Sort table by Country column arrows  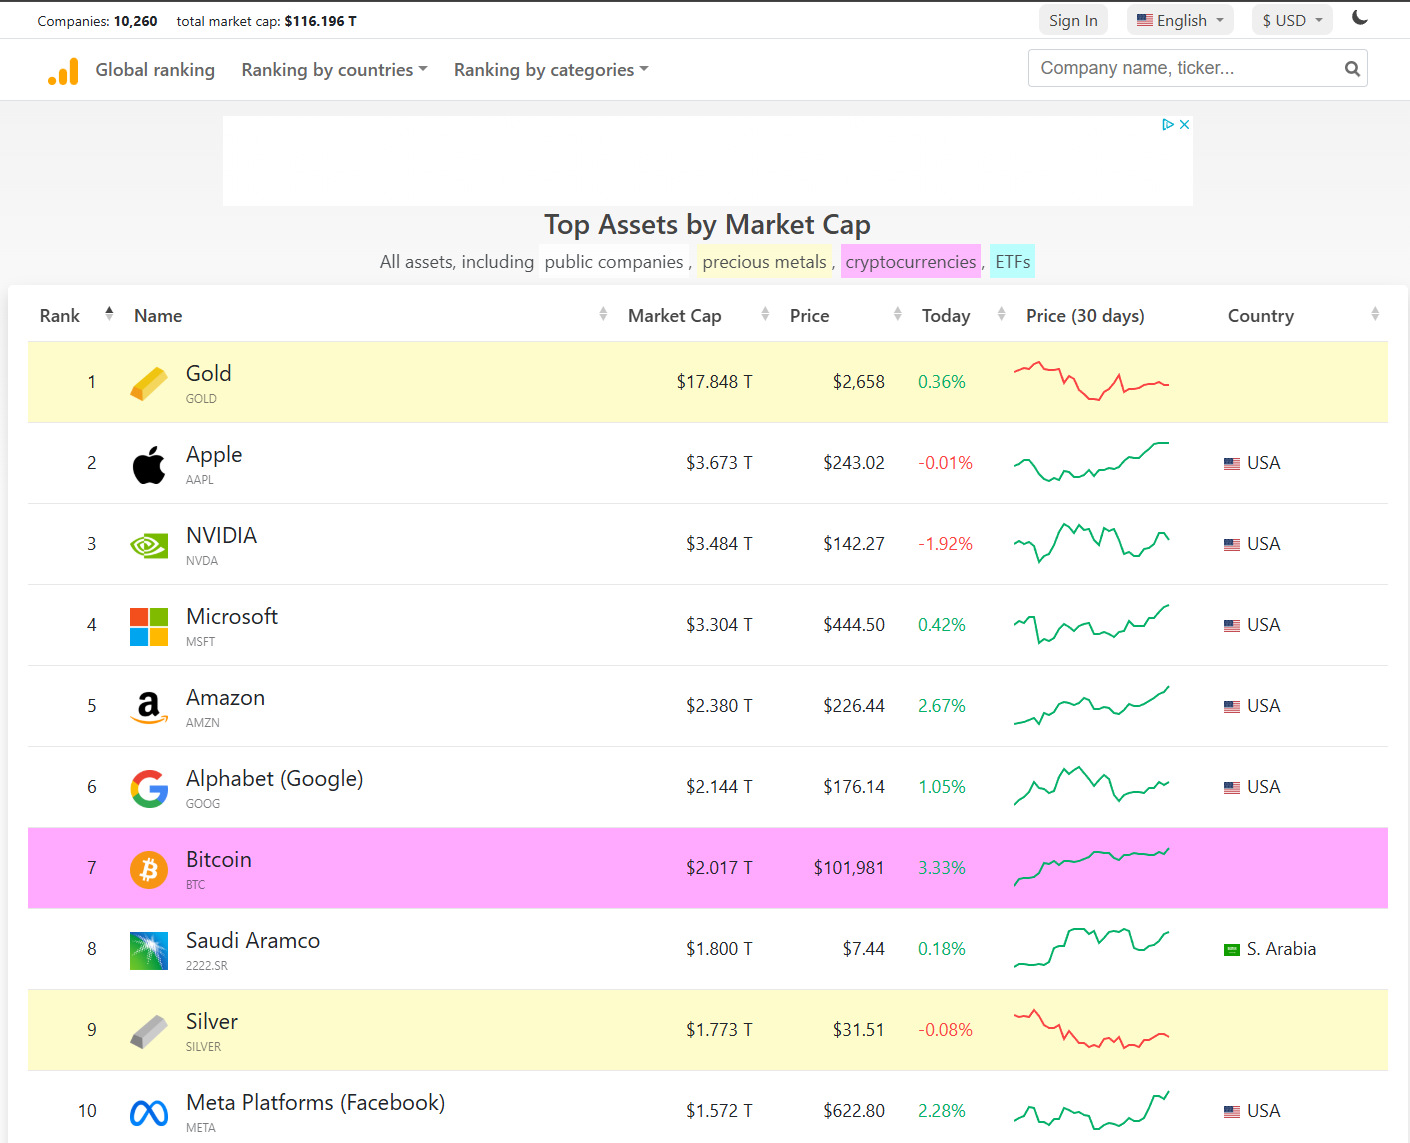(x=1375, y=314)
